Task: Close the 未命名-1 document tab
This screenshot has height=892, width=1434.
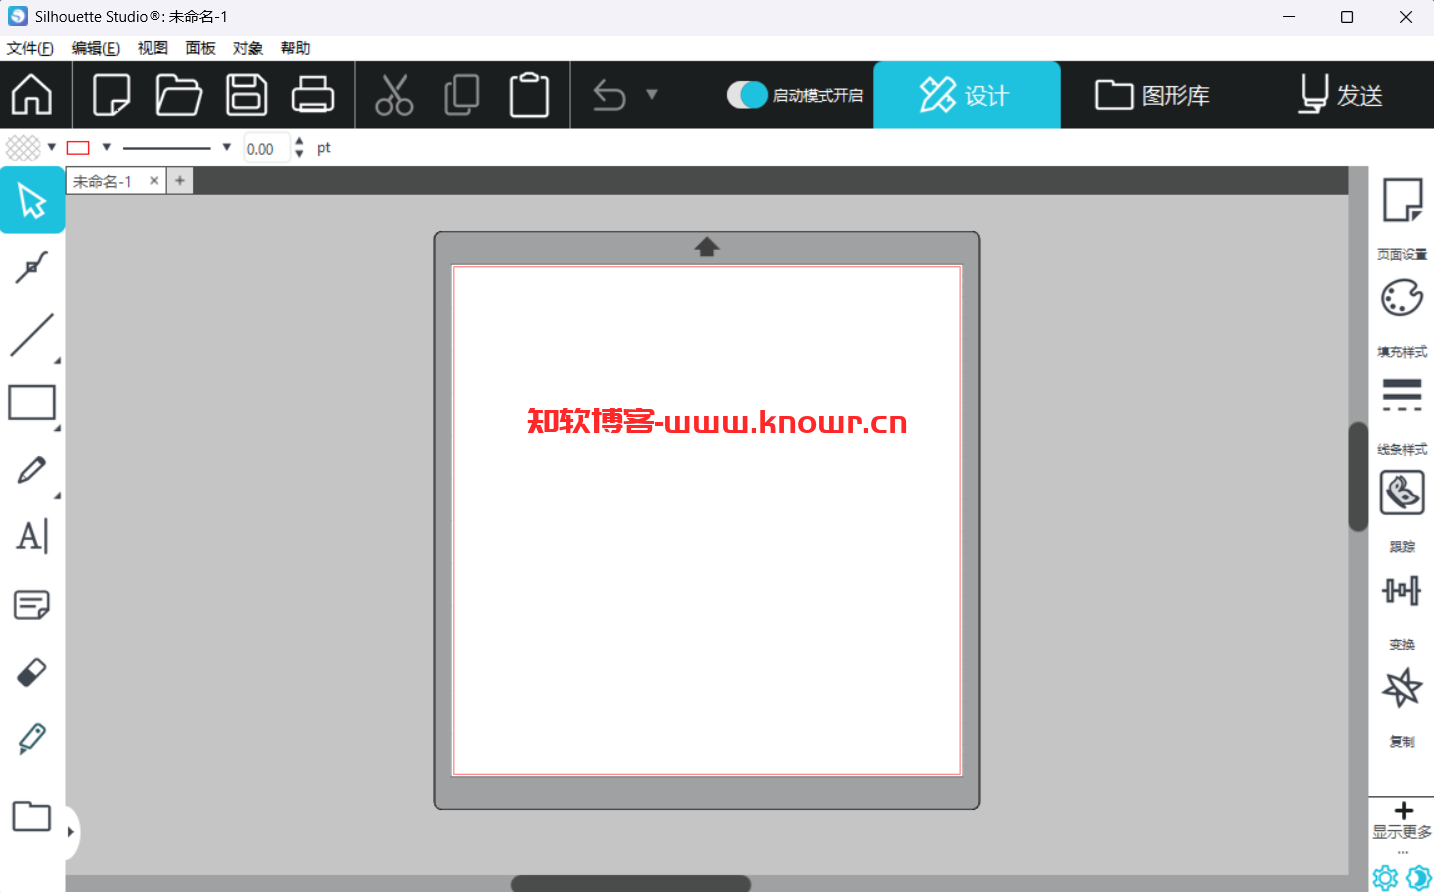Action: (154, 181)
